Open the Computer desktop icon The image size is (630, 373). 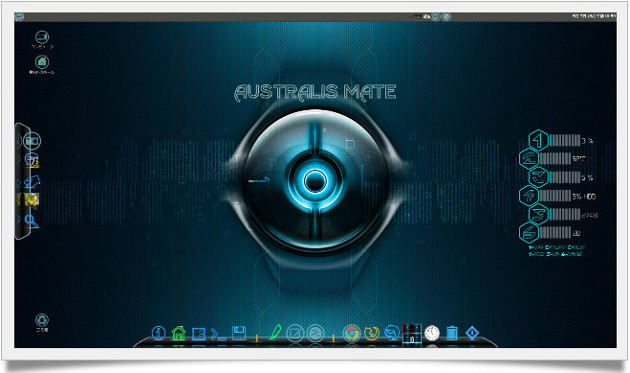(42, 38)
